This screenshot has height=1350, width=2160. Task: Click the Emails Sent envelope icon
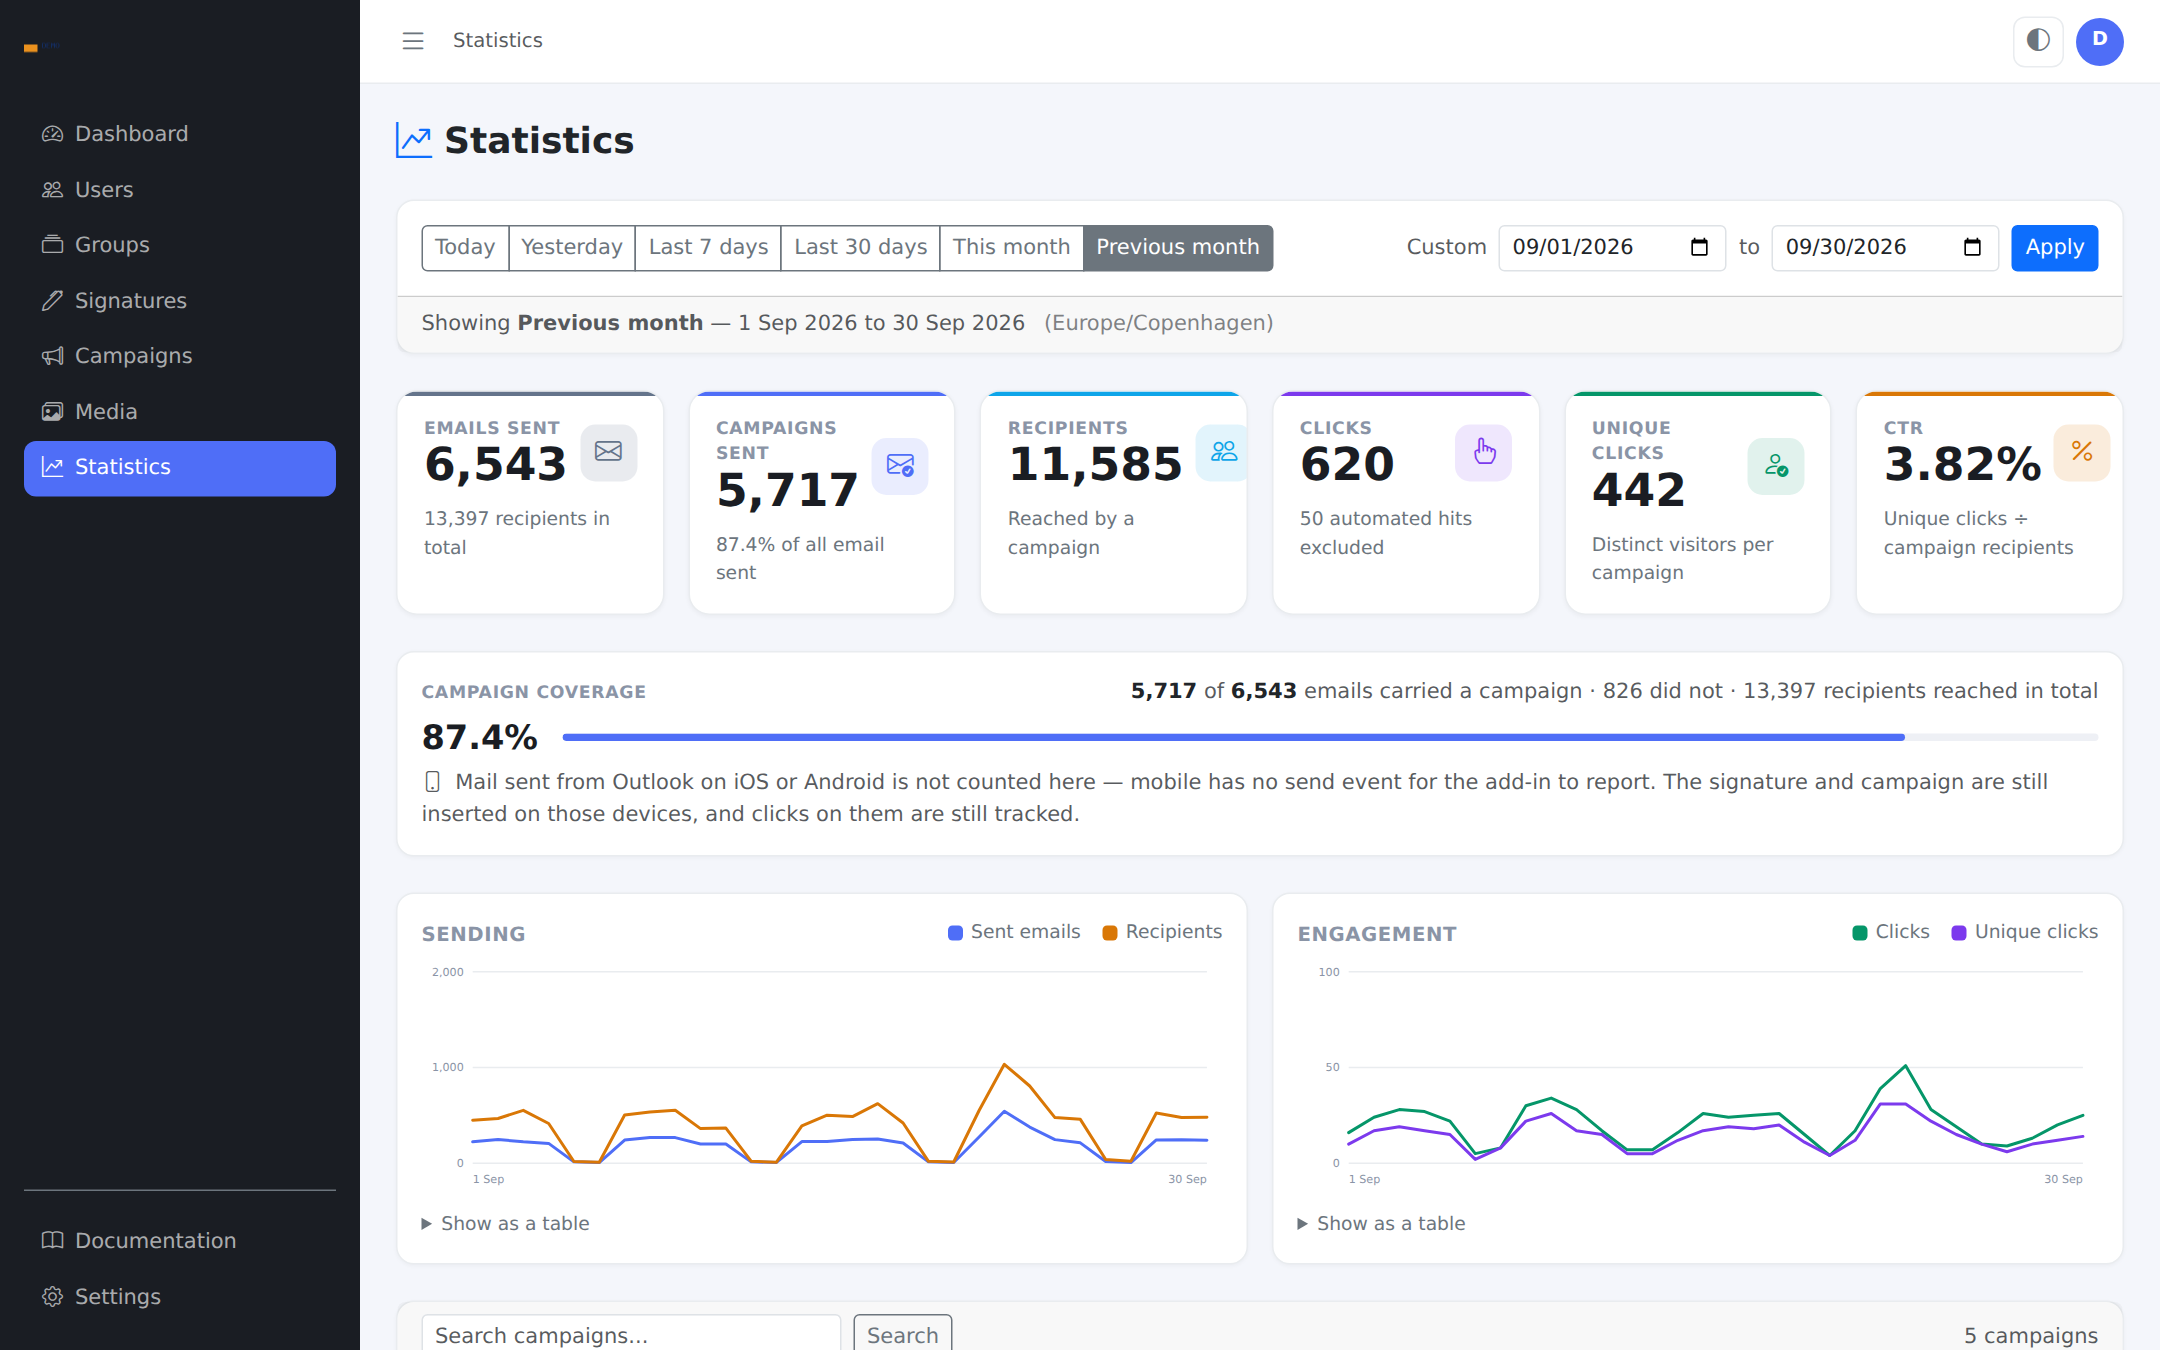[608, 452]
